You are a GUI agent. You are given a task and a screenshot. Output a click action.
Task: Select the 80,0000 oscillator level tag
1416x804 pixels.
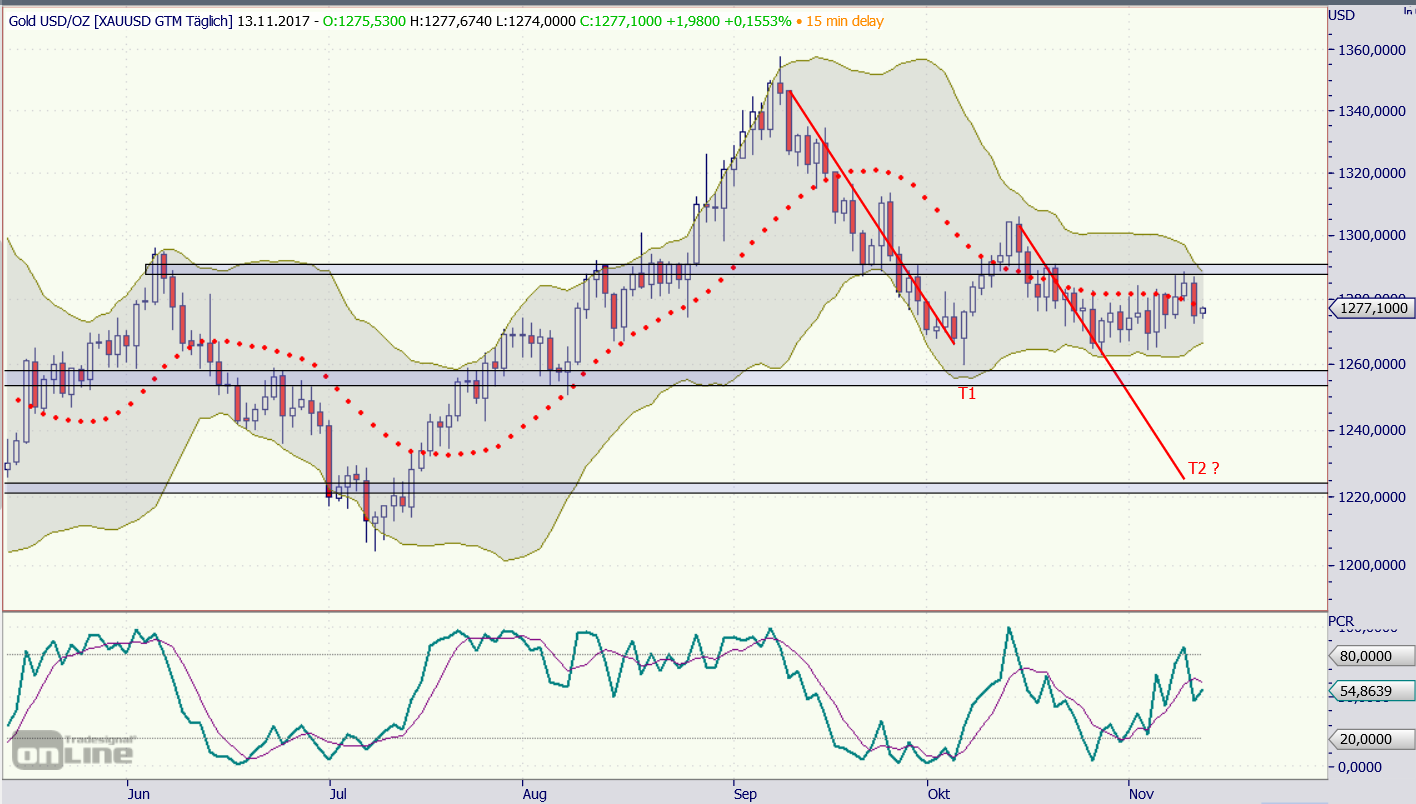pyautogui.click(x=1372, y=656)
